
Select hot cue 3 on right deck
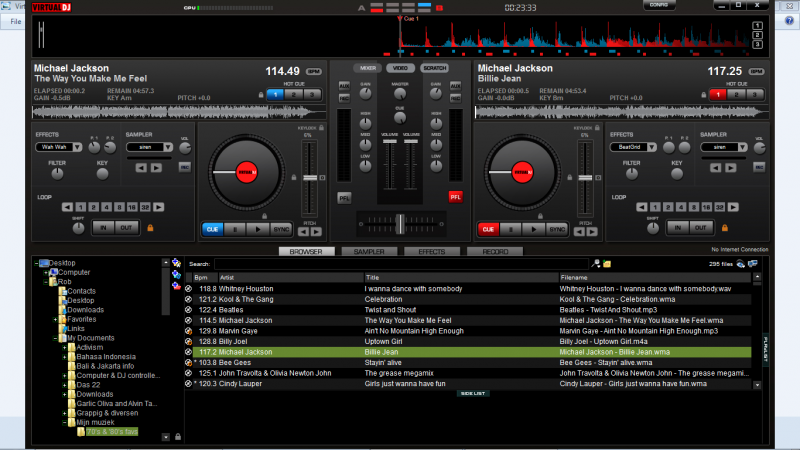pyautogui.click(x=755, y=94)
